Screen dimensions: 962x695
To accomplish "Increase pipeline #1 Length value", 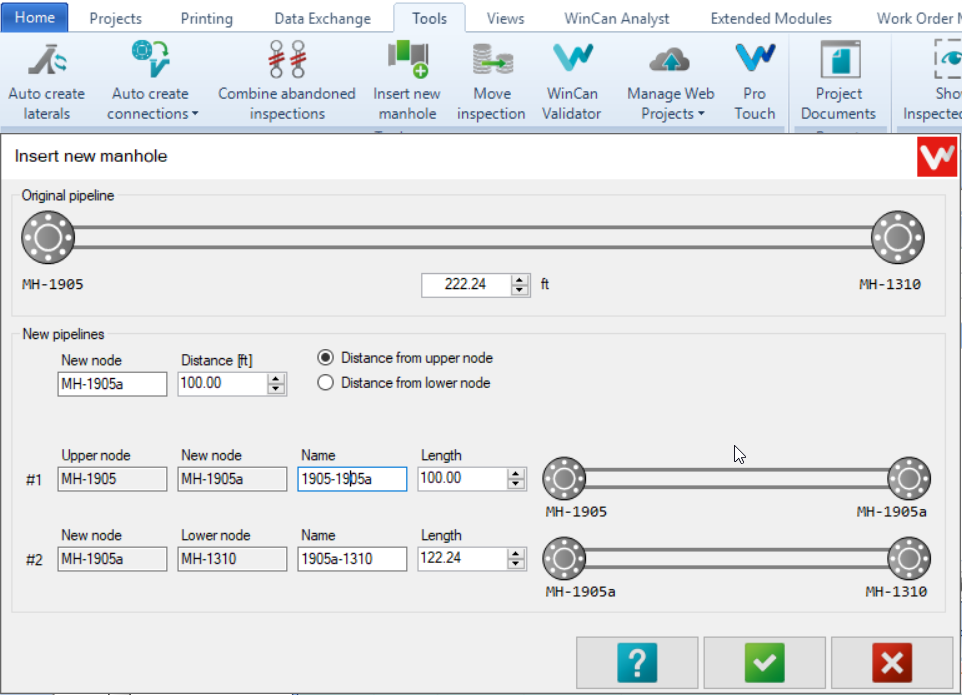I will 516,474.
